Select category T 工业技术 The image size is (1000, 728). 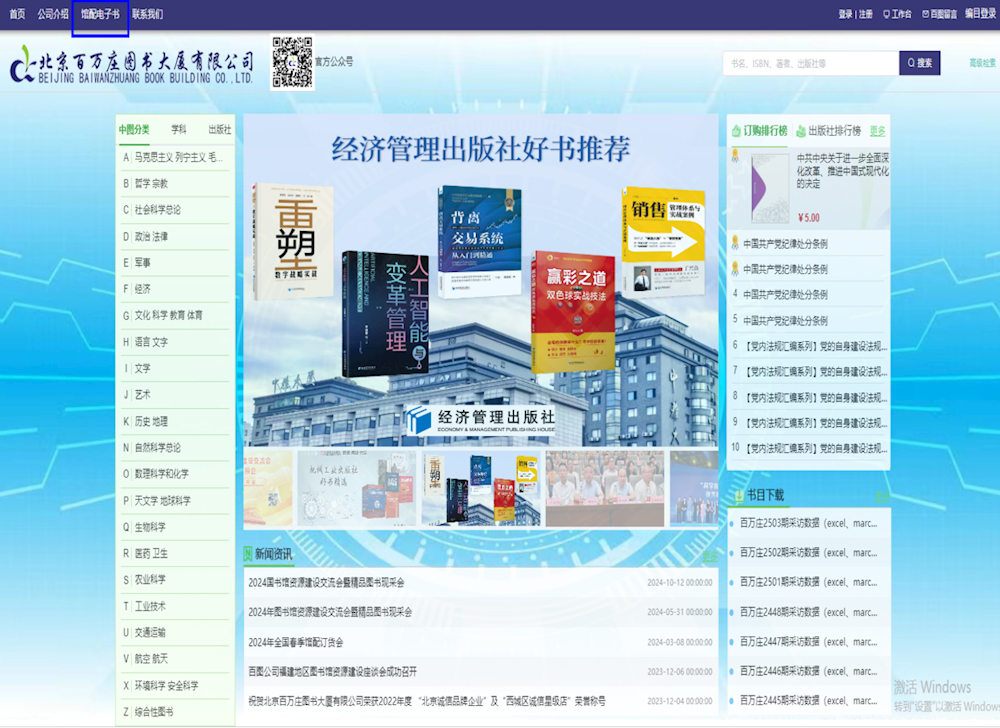[x=175, y=606]
